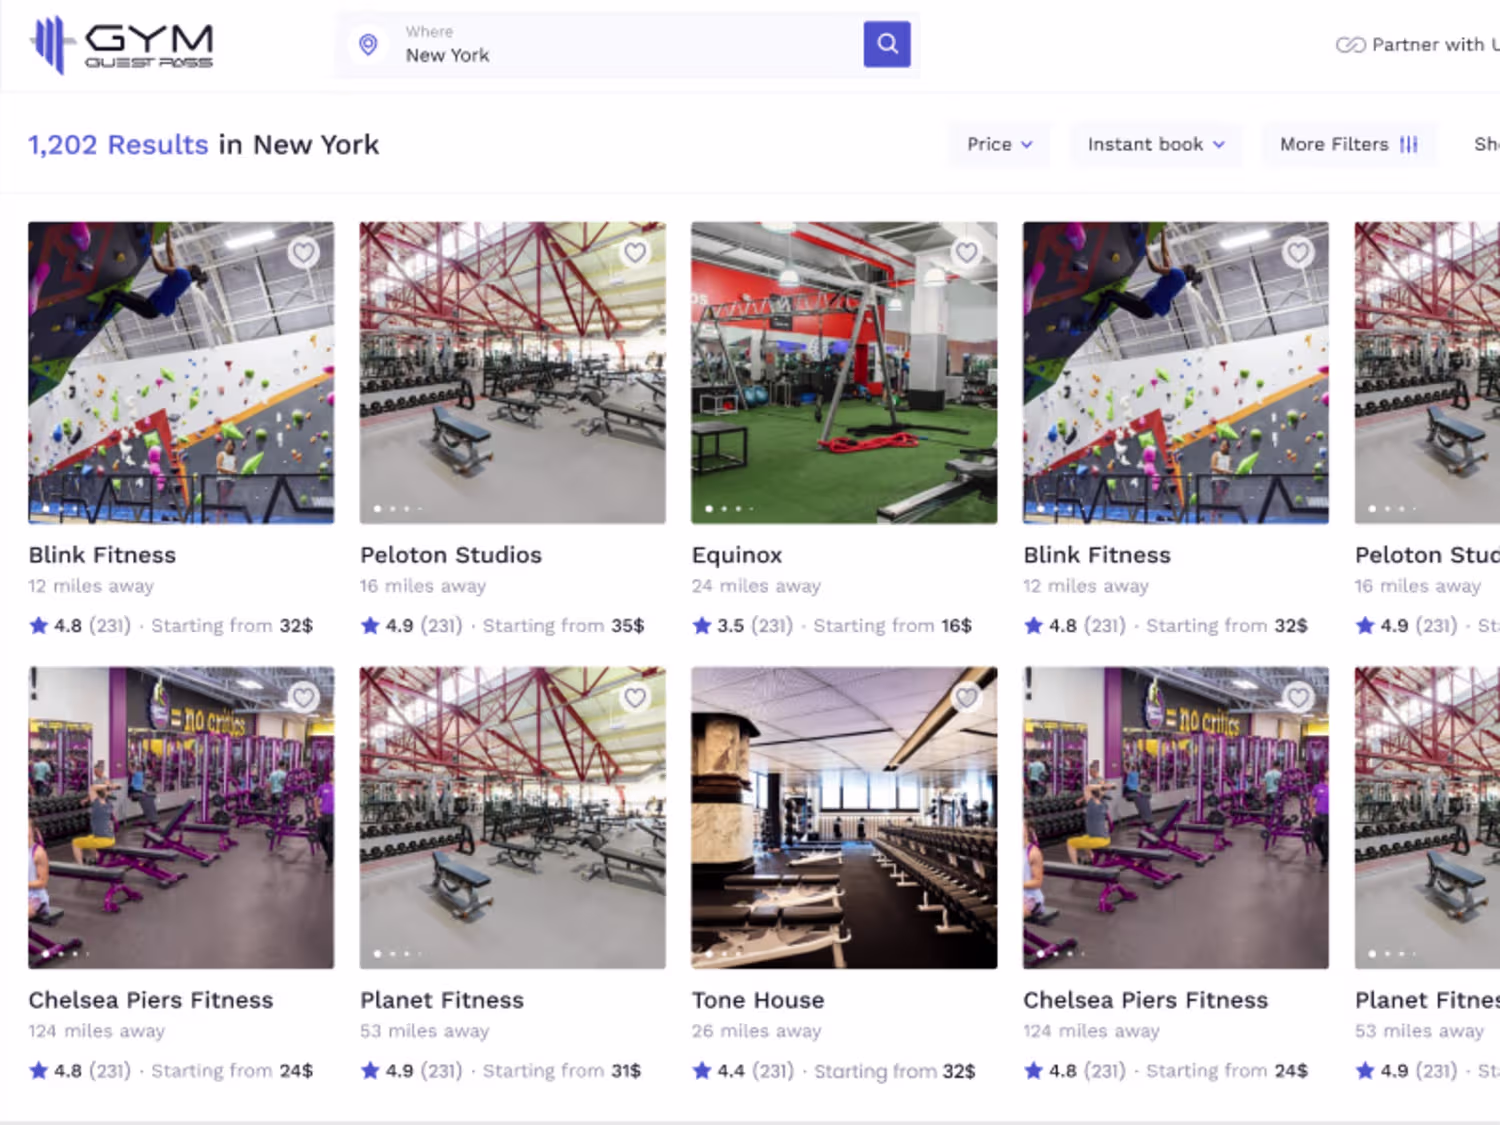The width and height of the screenshot is (1500, 1125).
Task: Favorite the first Blink Fitness card's heart
Action: [x=304, y=252]
